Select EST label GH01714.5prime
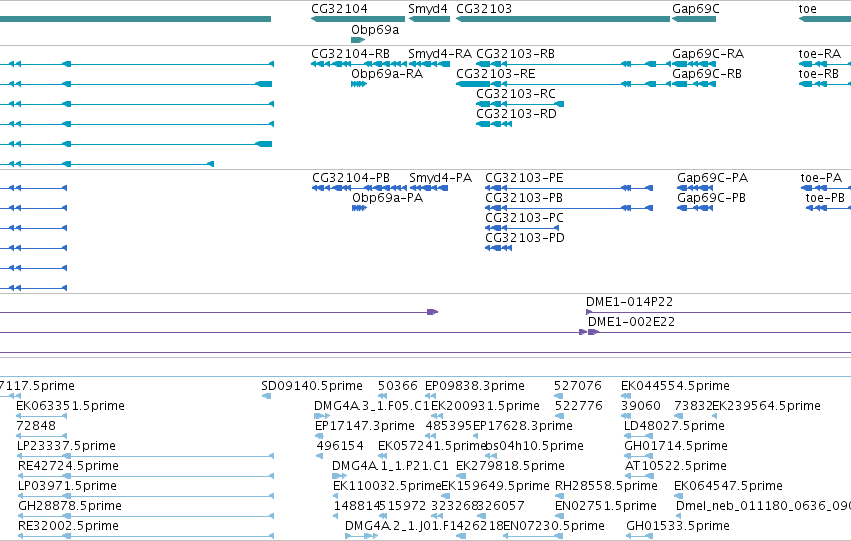The width and height of the screenshot is (851, 541). (x=676, y=446)
